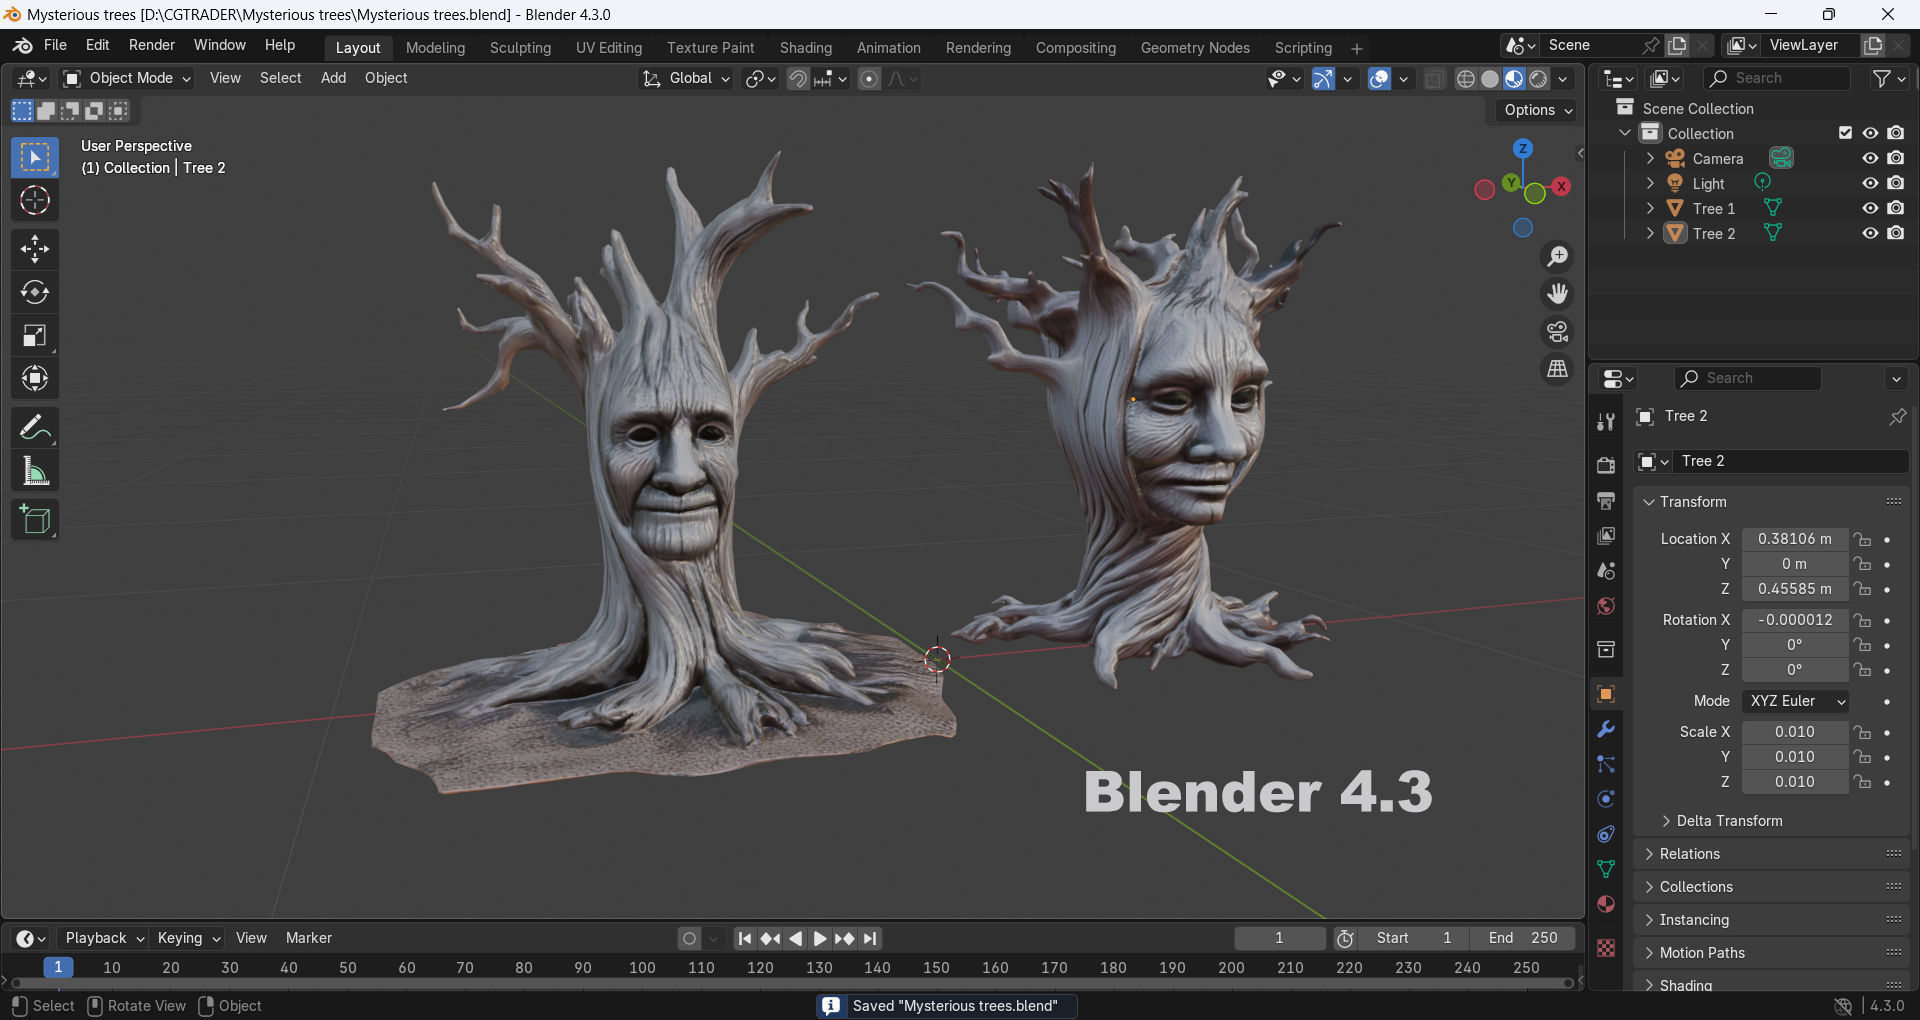
Task: Open the View Layer properties tab
Action: [x=1606, y=536]
